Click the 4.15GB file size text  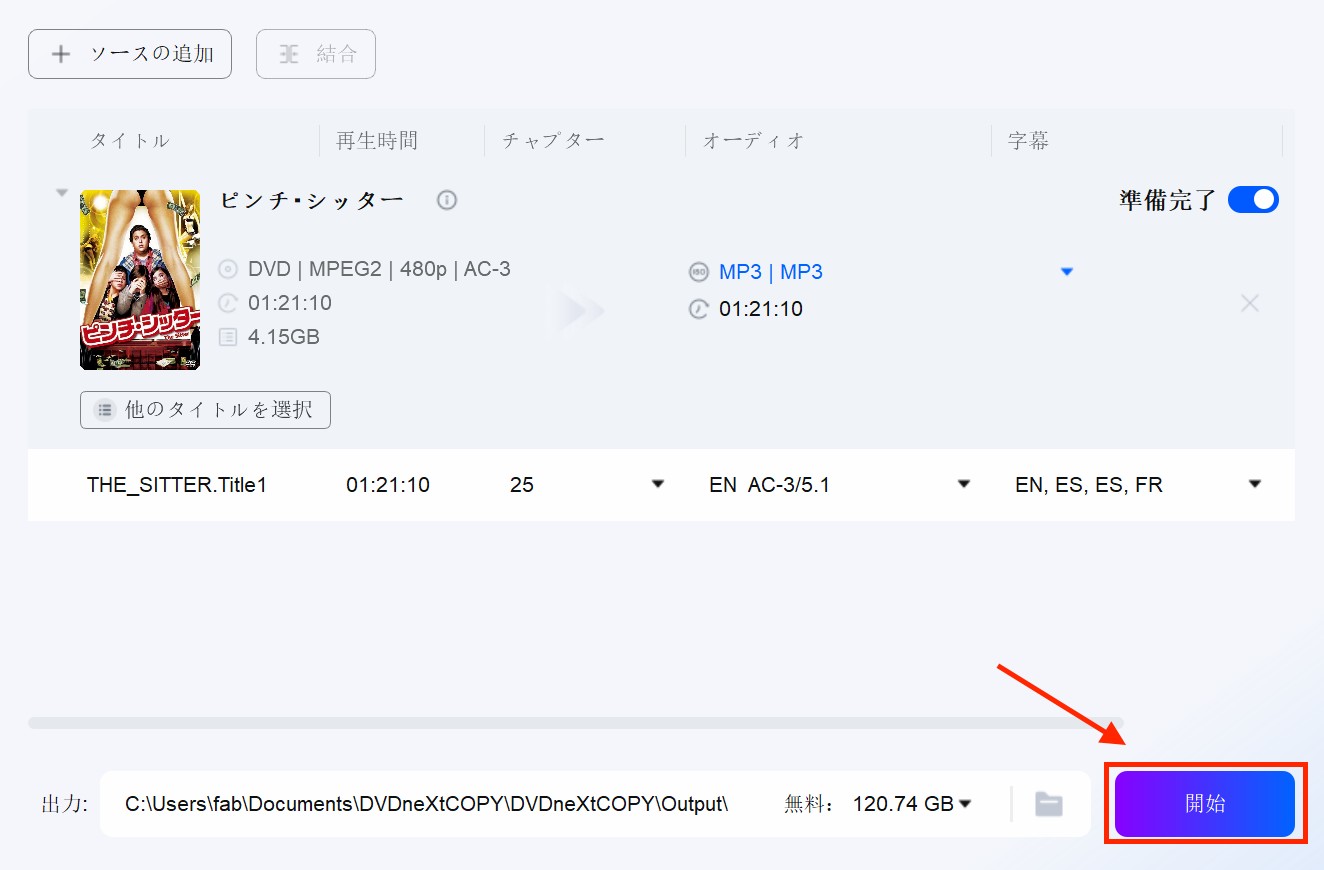[284, 337]
